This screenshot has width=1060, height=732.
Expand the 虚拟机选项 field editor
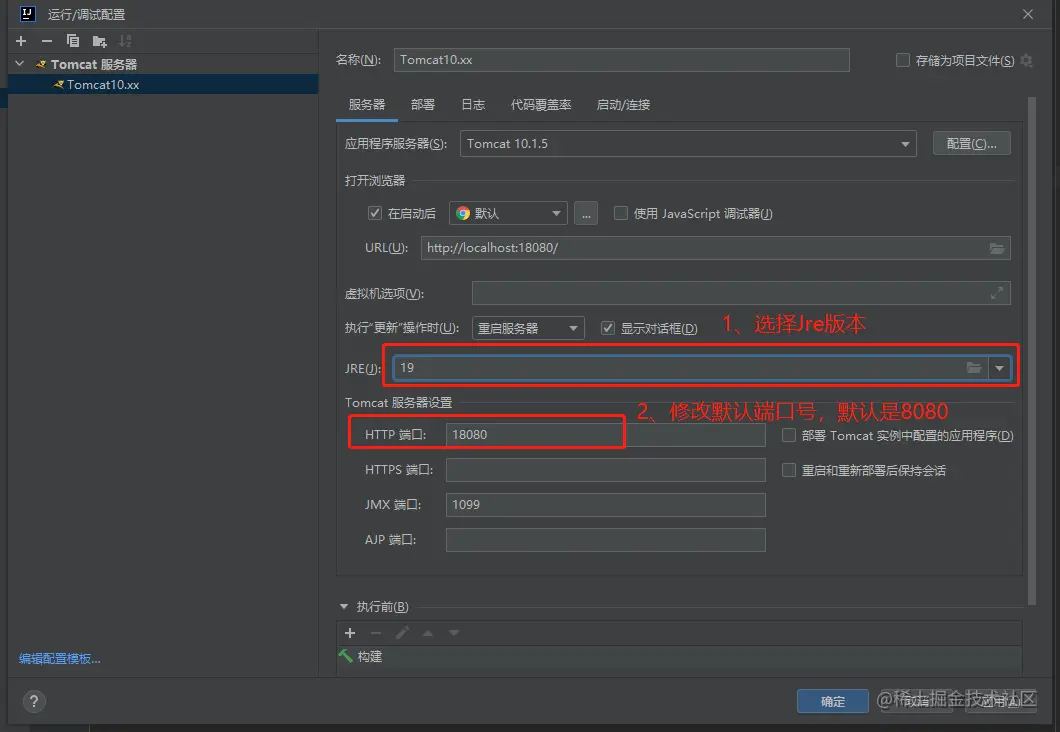coord(996,293)
